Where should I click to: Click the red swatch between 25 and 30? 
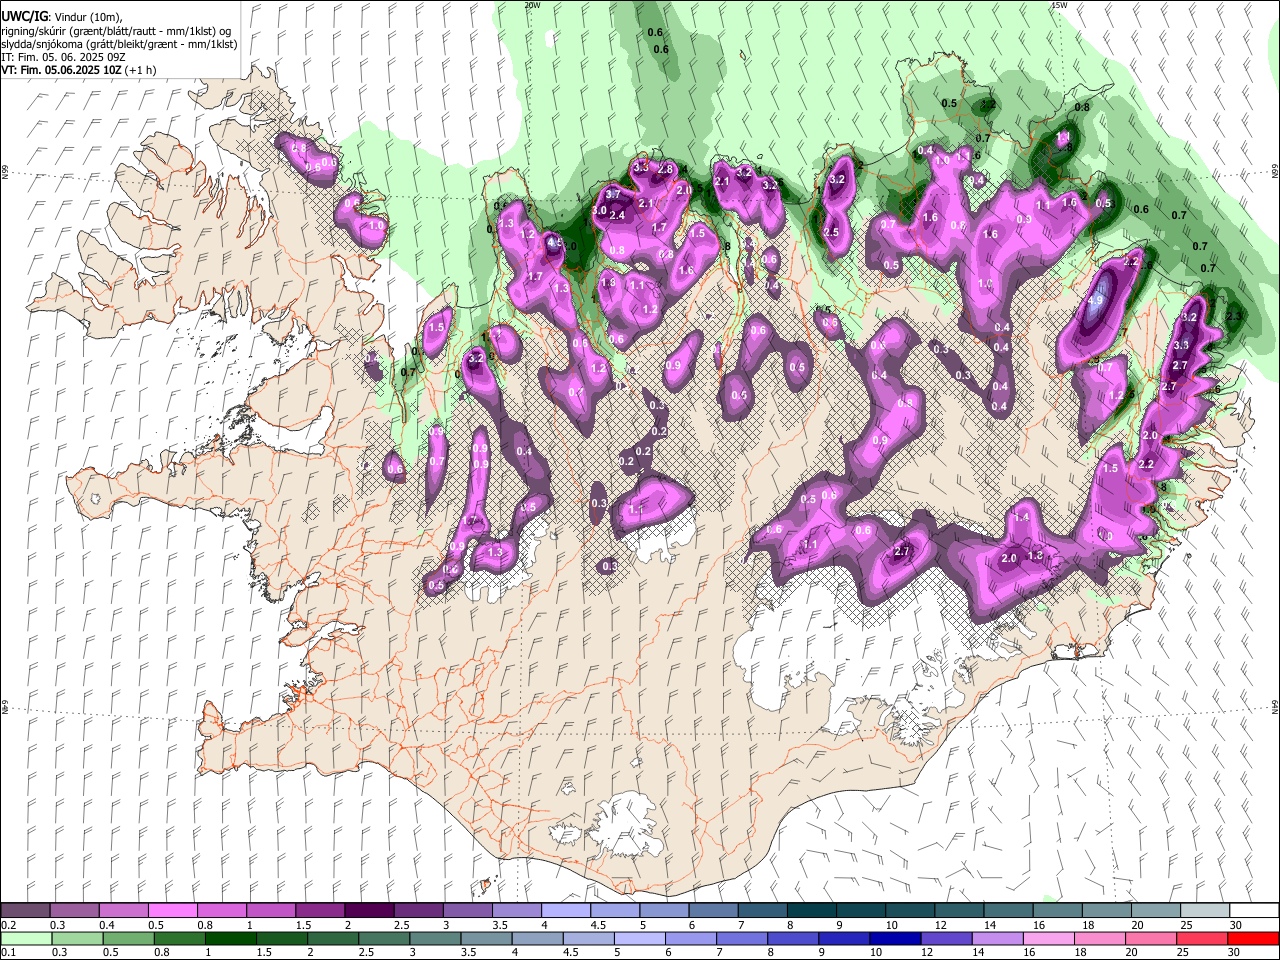coord(1201,939)
